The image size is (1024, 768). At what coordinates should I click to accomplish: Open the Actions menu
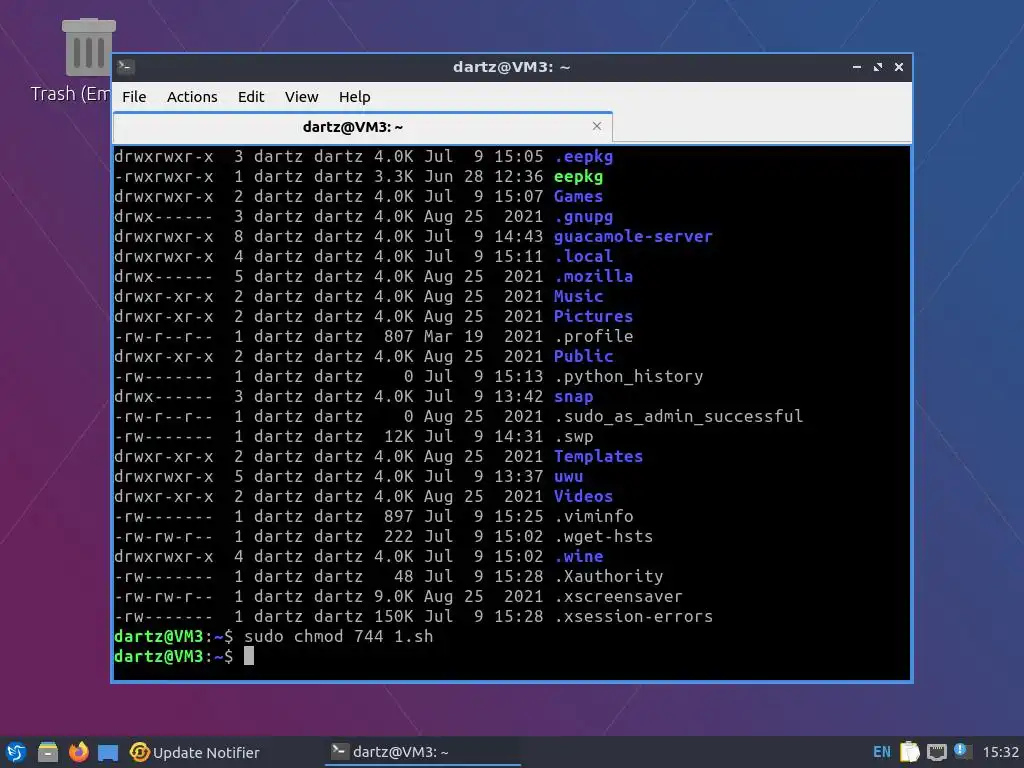coord(192,97)
